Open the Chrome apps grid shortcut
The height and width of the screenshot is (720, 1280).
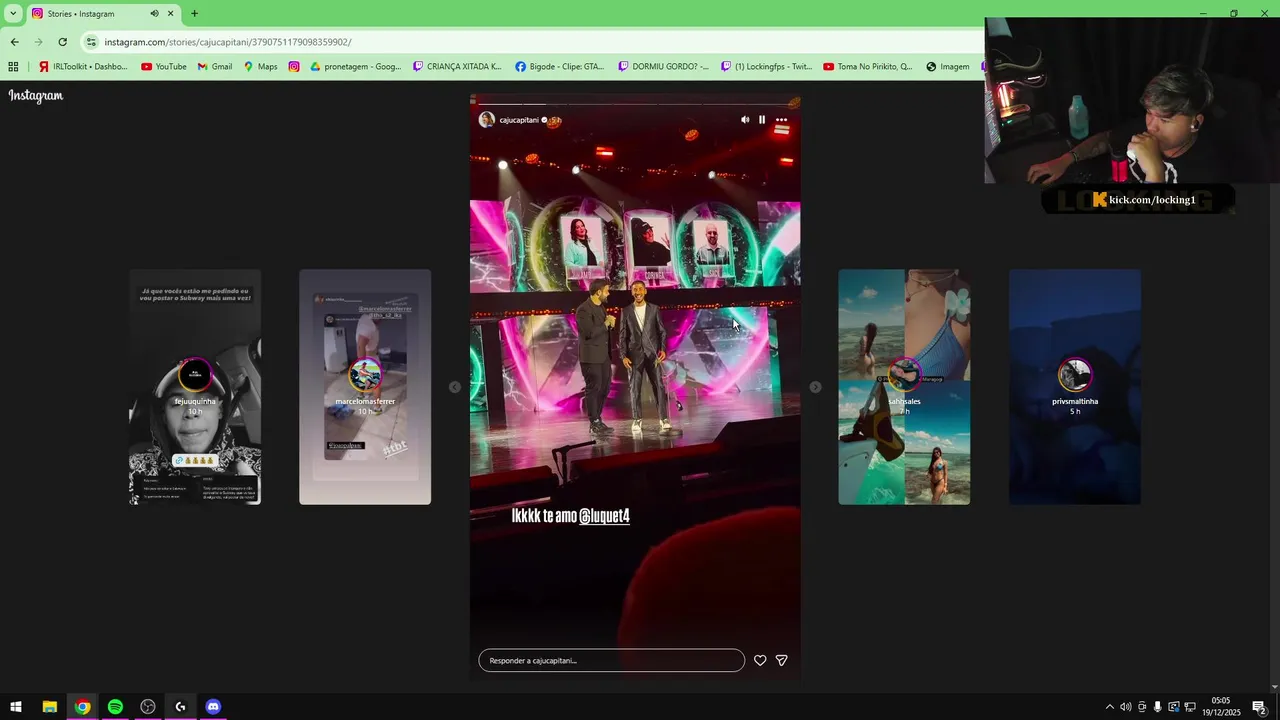(x=13, y=67)
